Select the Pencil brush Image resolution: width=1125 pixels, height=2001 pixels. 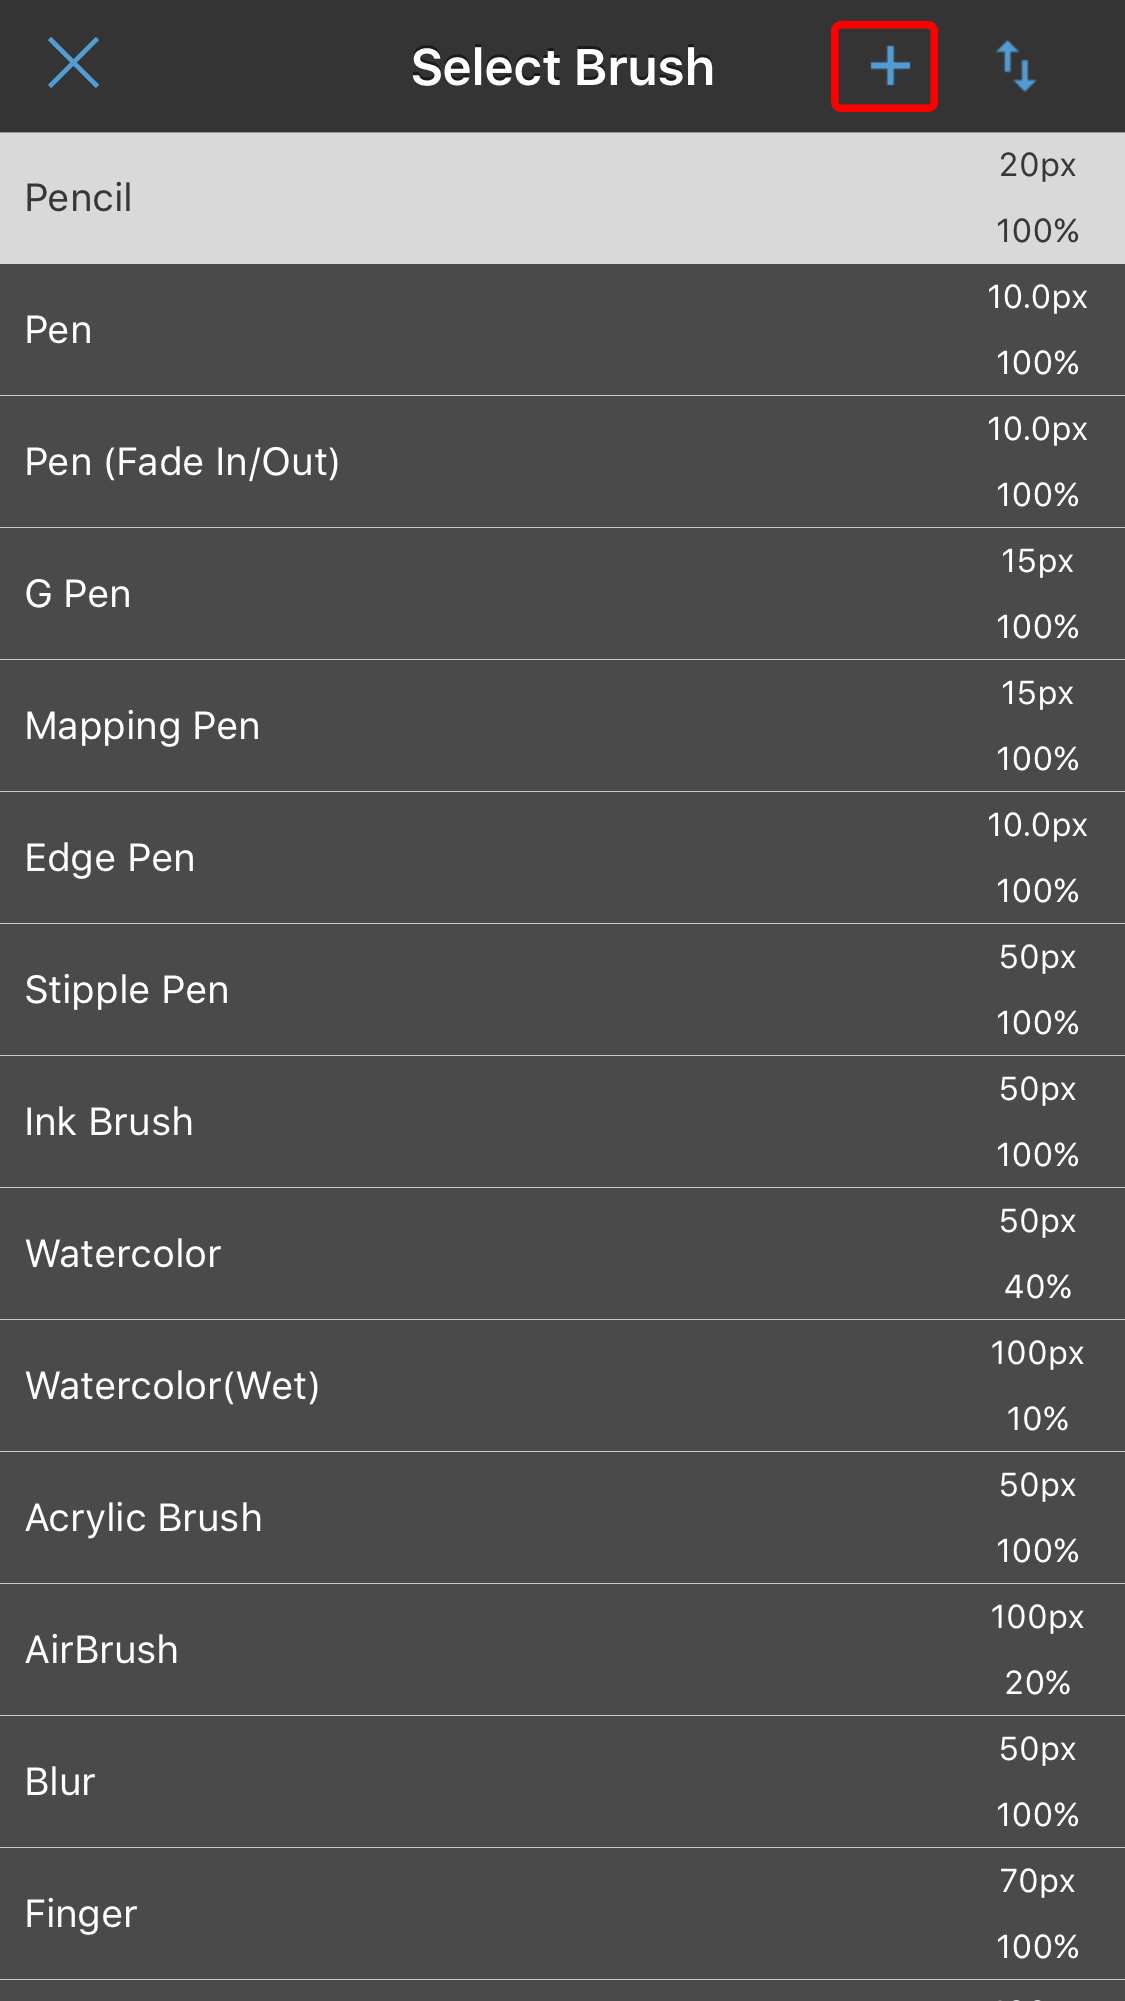[400, 197]
